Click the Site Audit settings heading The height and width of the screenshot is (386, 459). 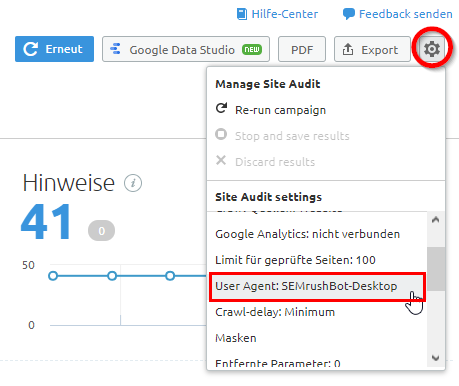coord(269,197)
